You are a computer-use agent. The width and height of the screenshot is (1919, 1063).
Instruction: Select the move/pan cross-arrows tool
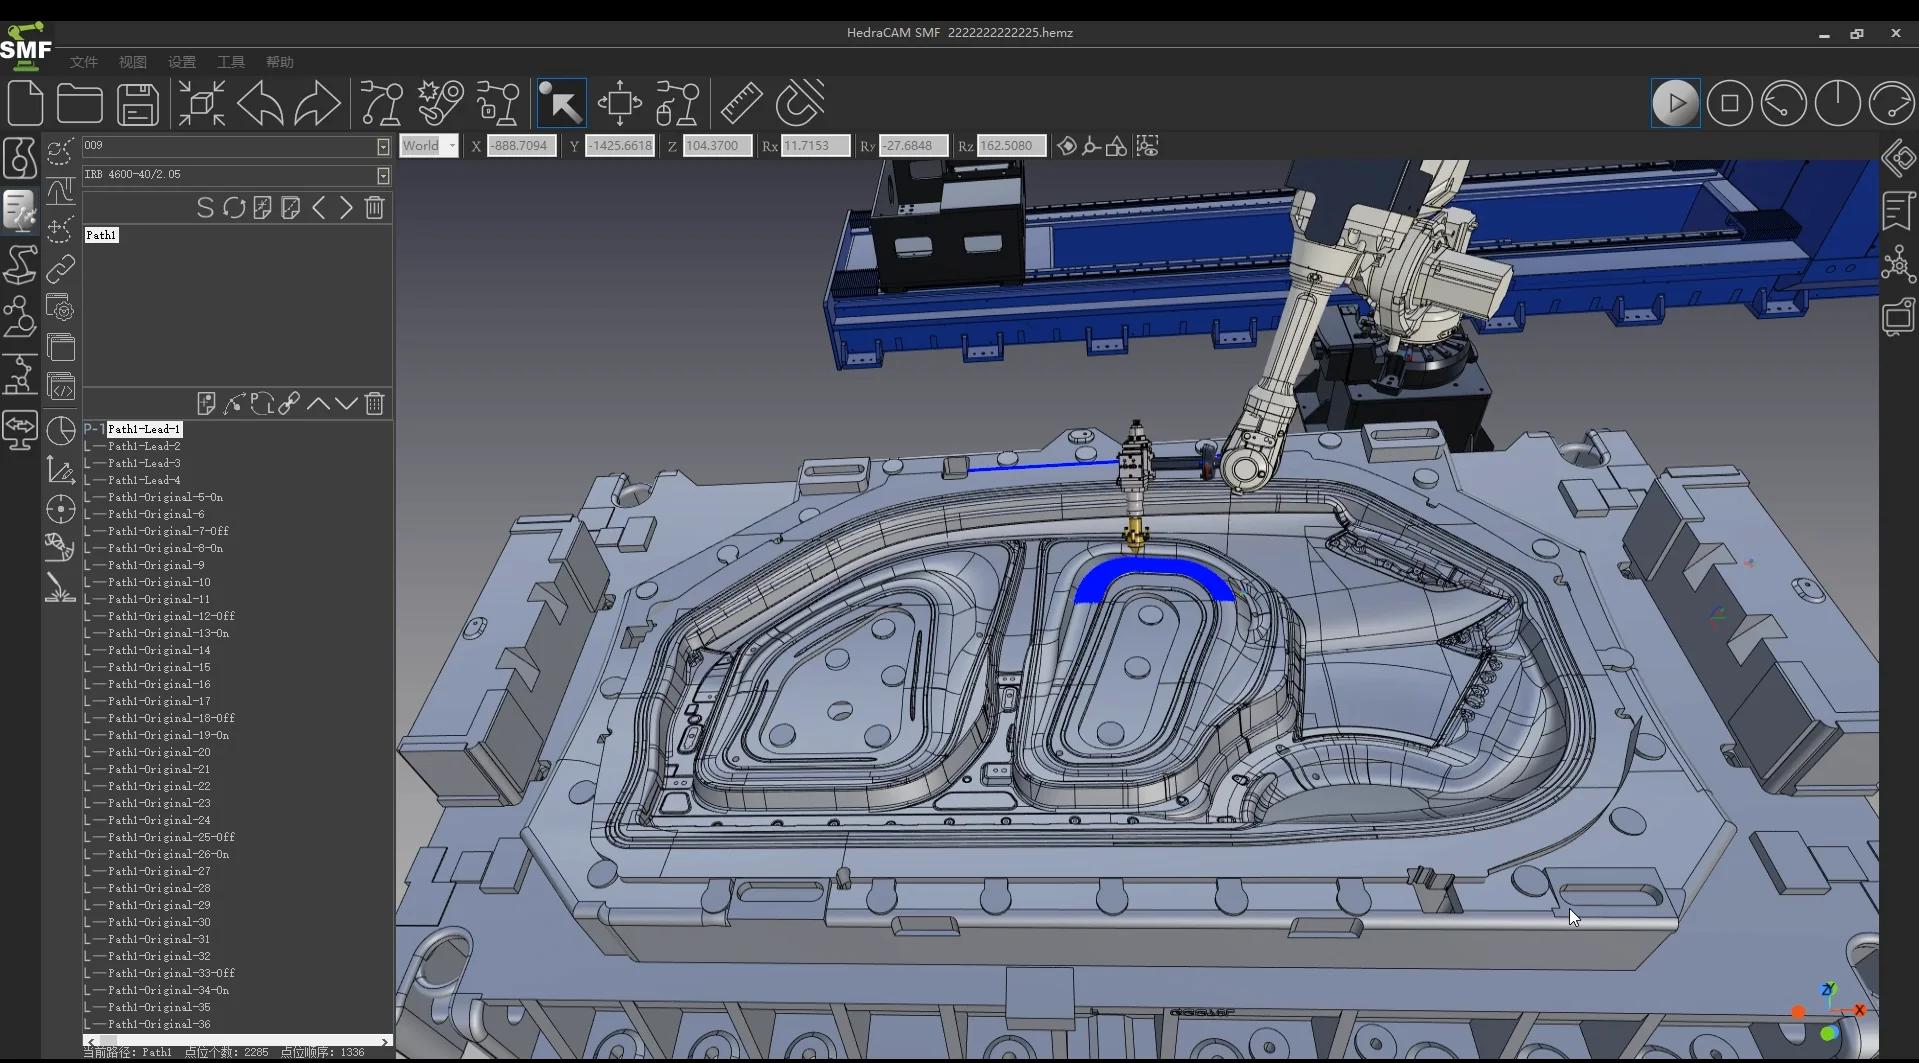pyautogui.click(x=620, y=103)
